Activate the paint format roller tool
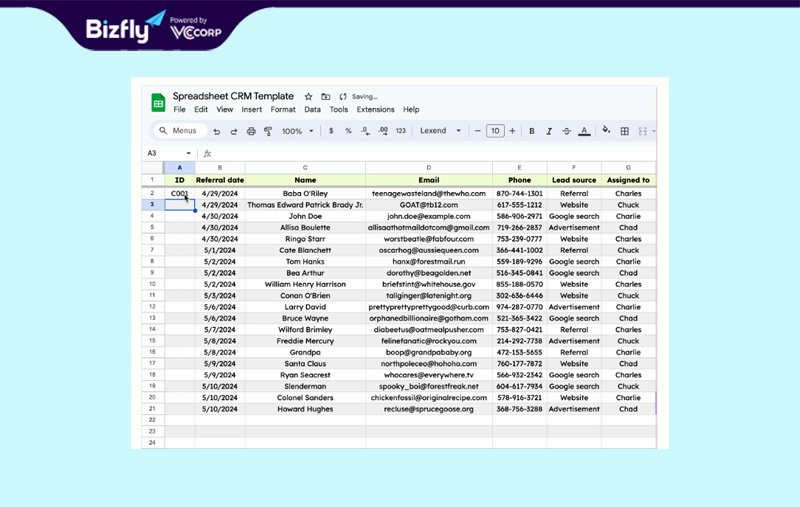The image size is (800, 507). click(x=268, y=131)
